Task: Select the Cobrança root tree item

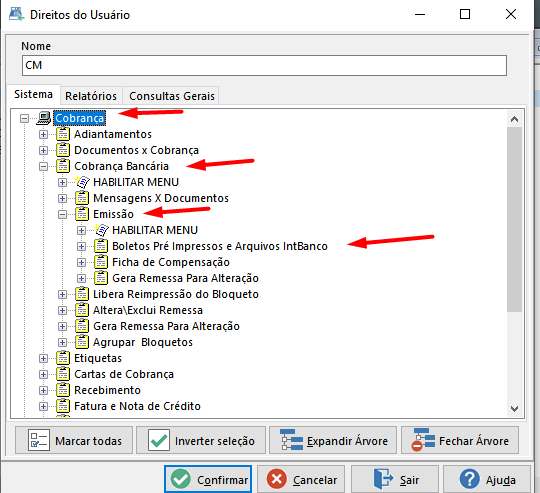Action: 80,118
